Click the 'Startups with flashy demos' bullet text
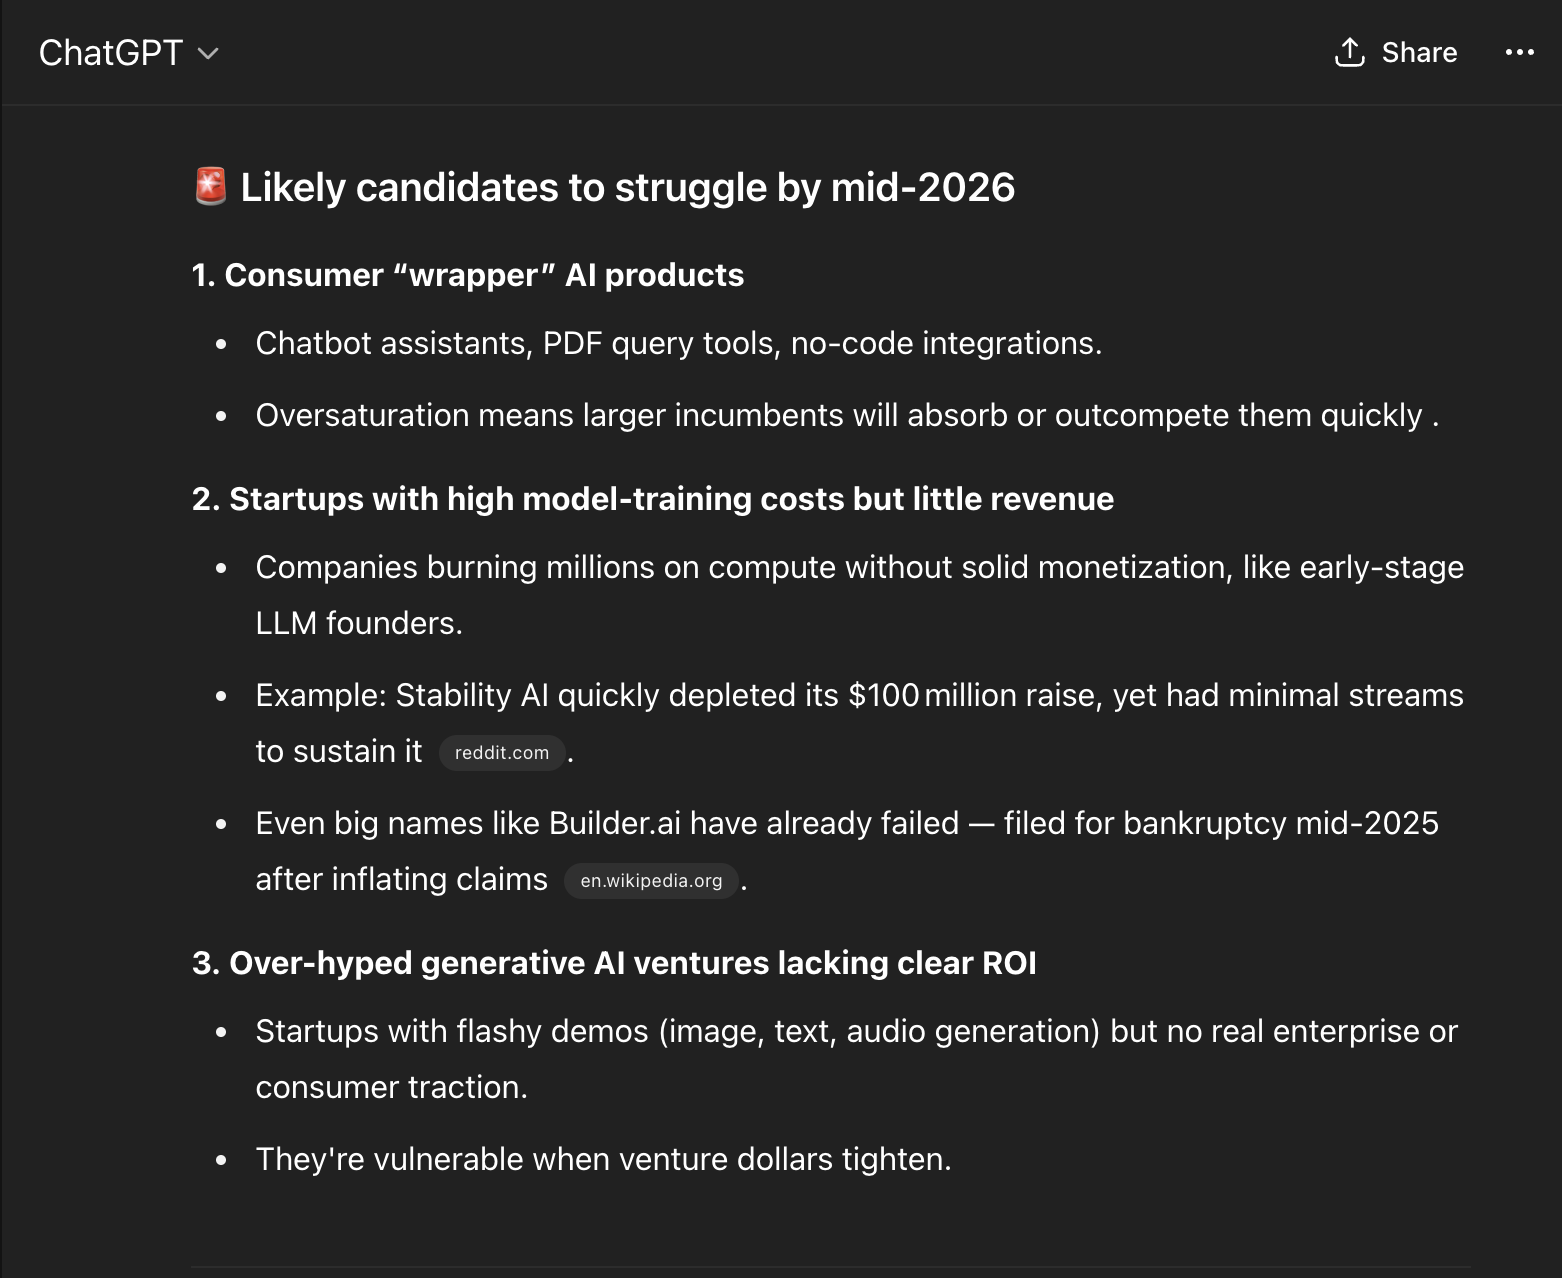Viewport: 1562px width, 1278px height. pyautogui.click(x=856, y=1059)
